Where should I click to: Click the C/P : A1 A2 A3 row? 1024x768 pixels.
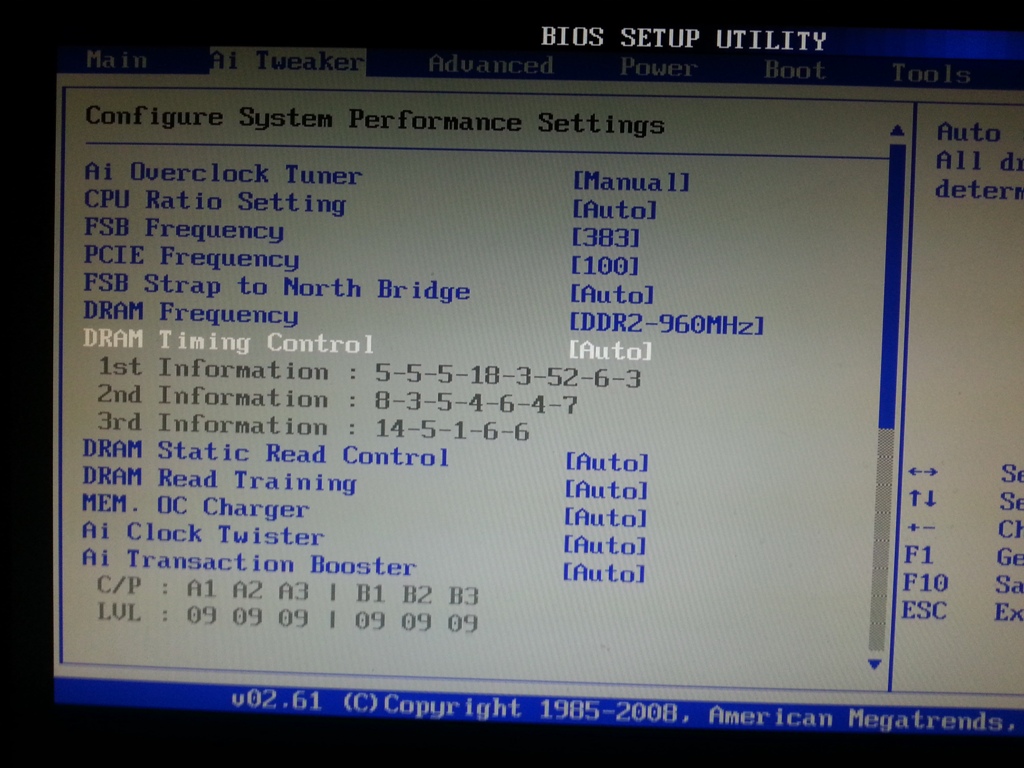pos(287,590)
